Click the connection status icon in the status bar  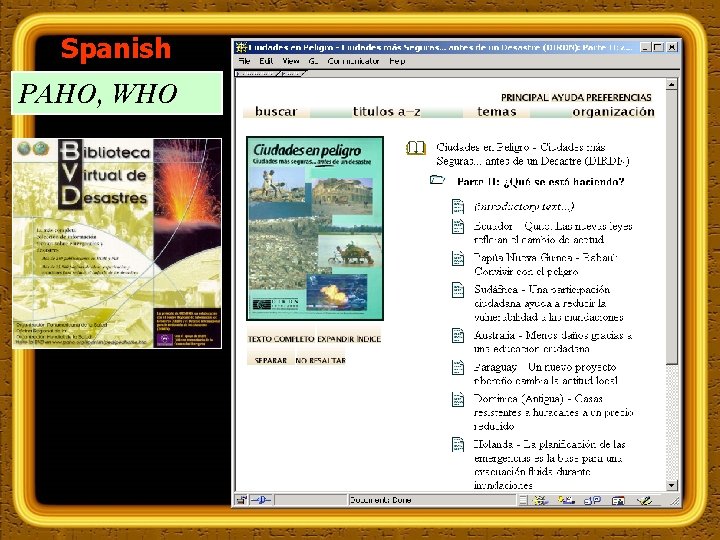(261, 500)
